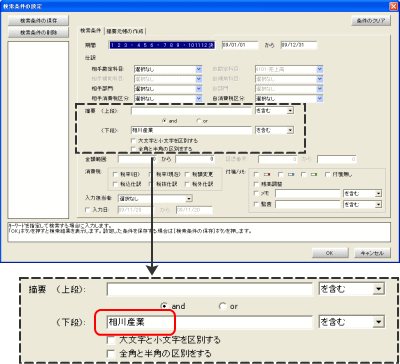The image size is (400, 364).
Task: Enable 大文字と小文字を区別する checkbox in upper dialog
Action: [133, 141]
